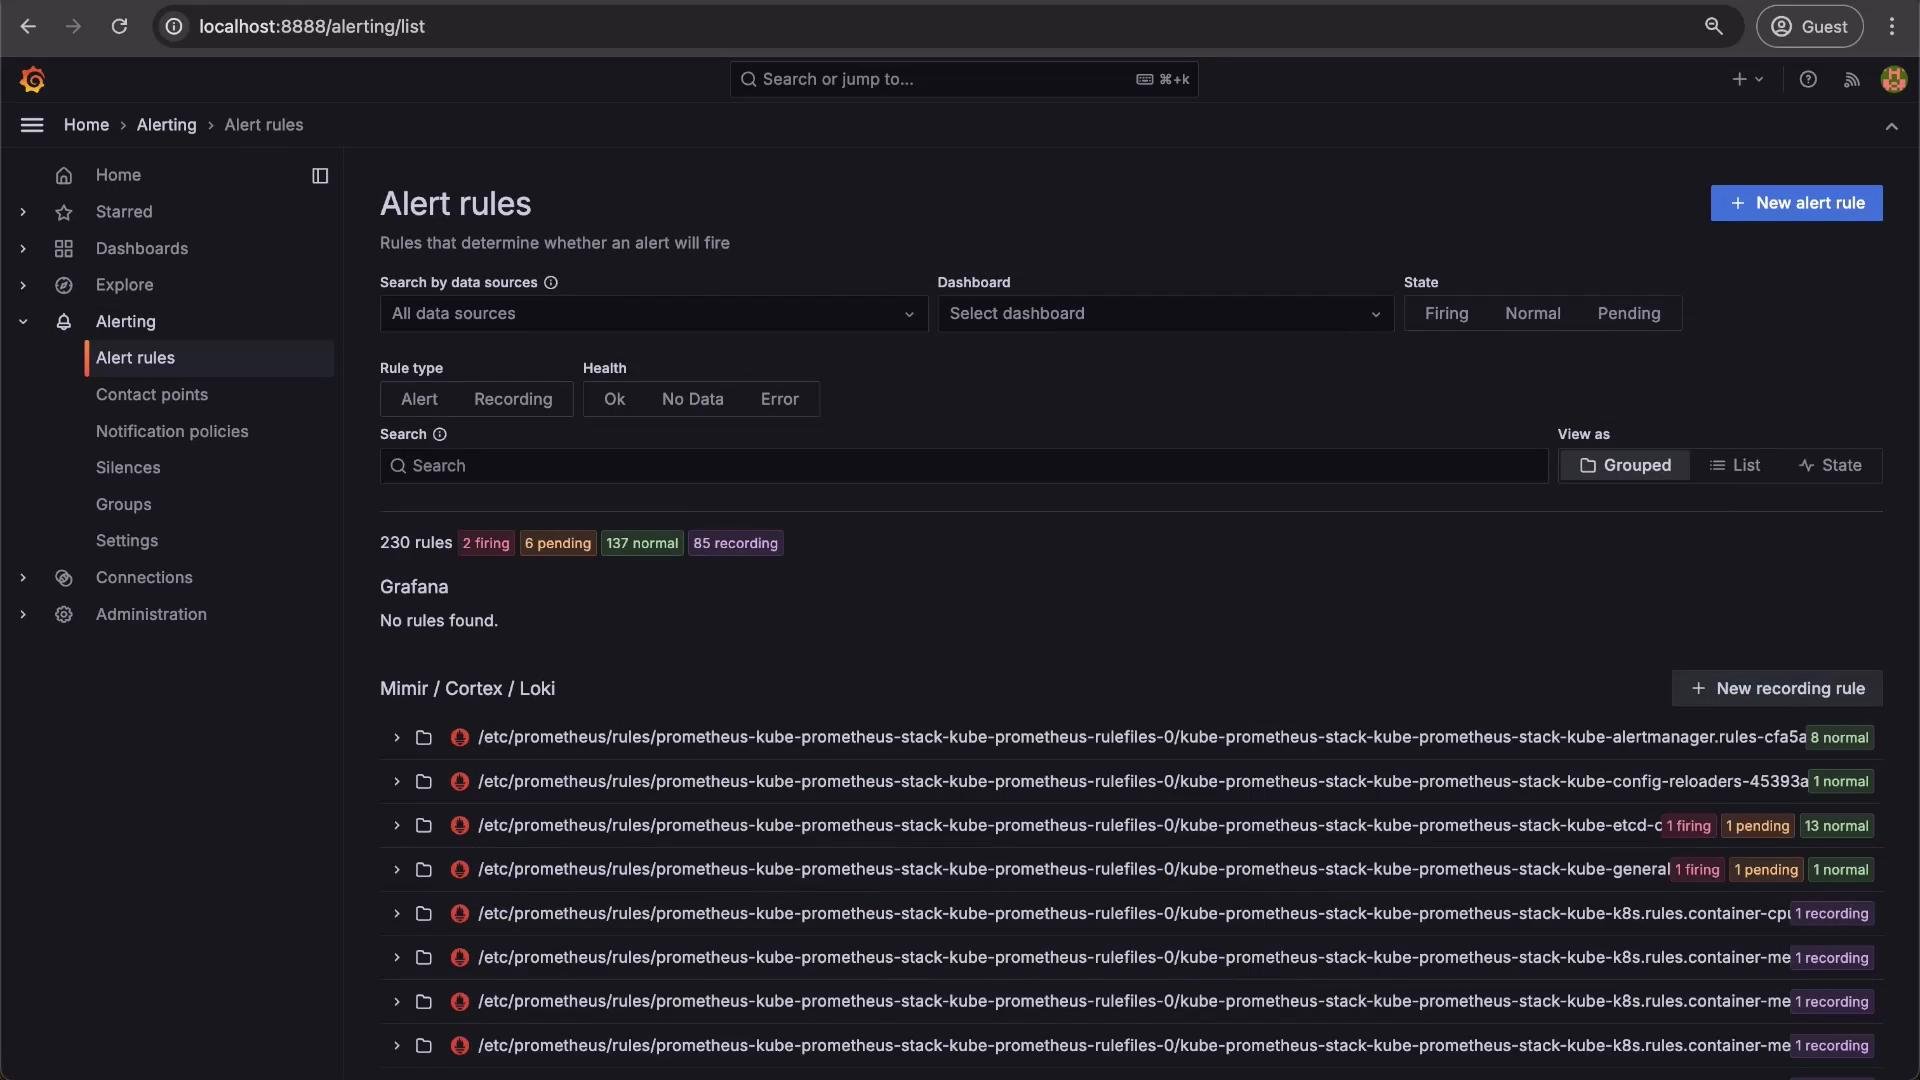Click the alert rules Search field

pyautogui.click(x=964, y=466)
